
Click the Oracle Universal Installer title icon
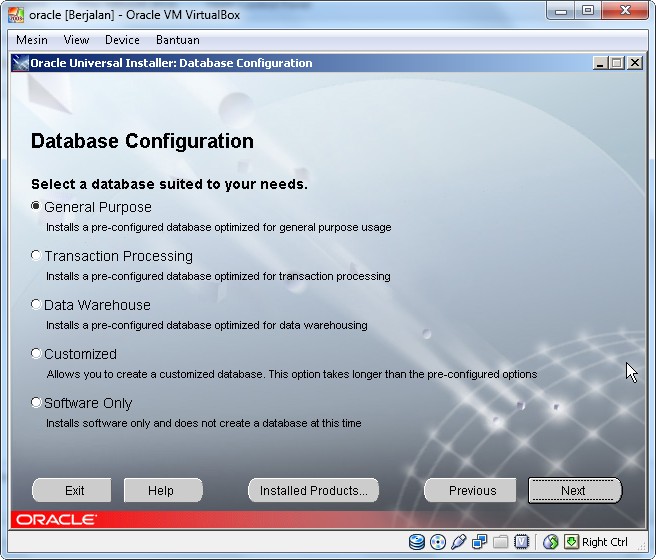[x=20, y=63]
